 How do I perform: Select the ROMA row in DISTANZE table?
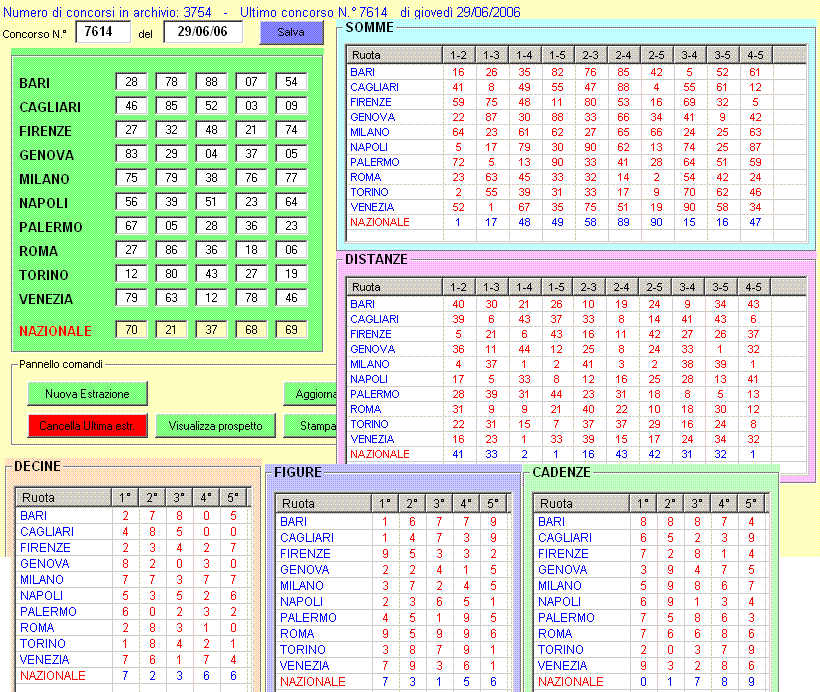(x=576, y=409)
